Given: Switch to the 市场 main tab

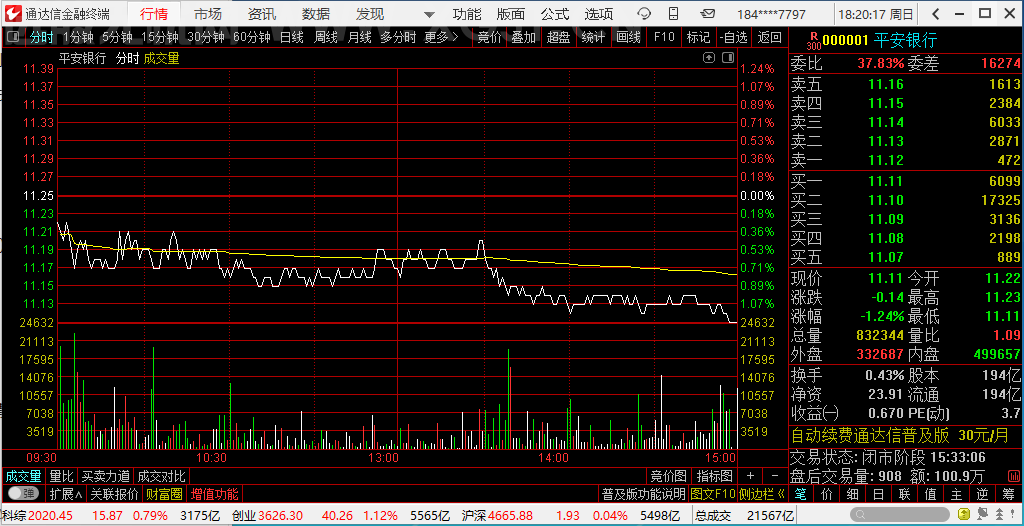Looking at the screenshot, I should 208,14.
